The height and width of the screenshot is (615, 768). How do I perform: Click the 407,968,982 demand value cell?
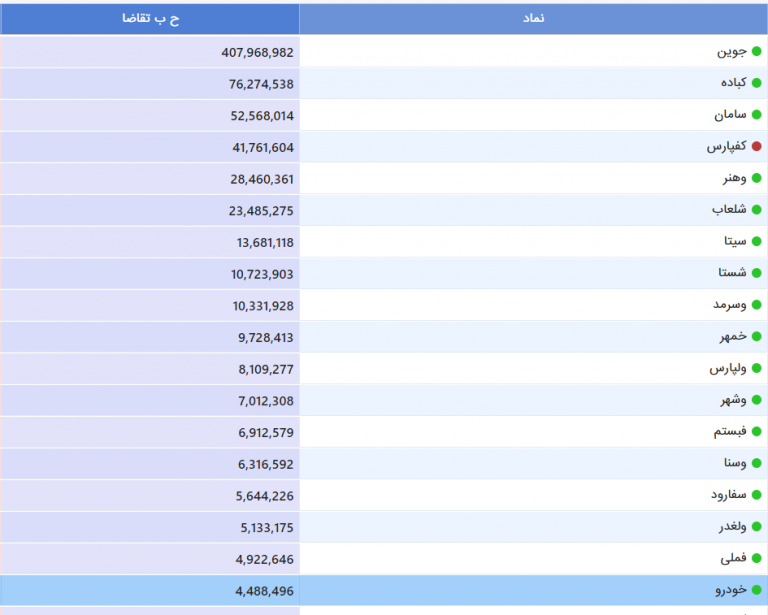coord(150,51)
